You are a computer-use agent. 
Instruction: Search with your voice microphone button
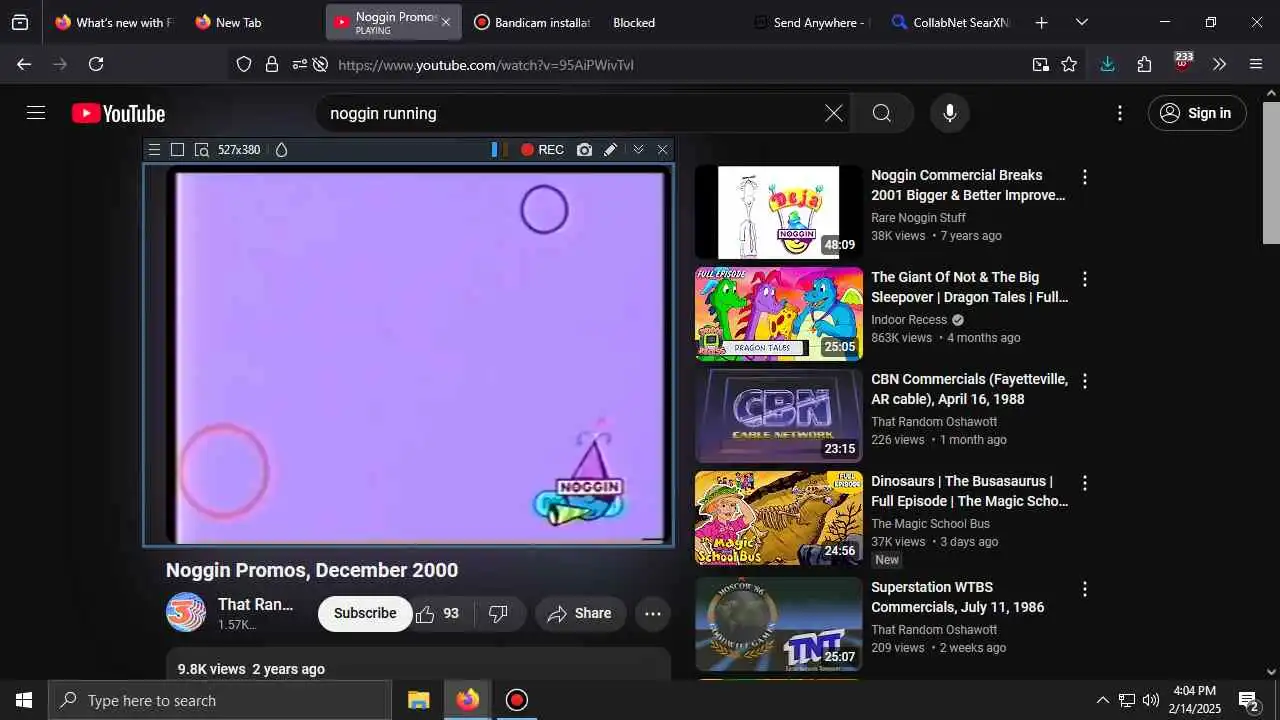point(950,113)
